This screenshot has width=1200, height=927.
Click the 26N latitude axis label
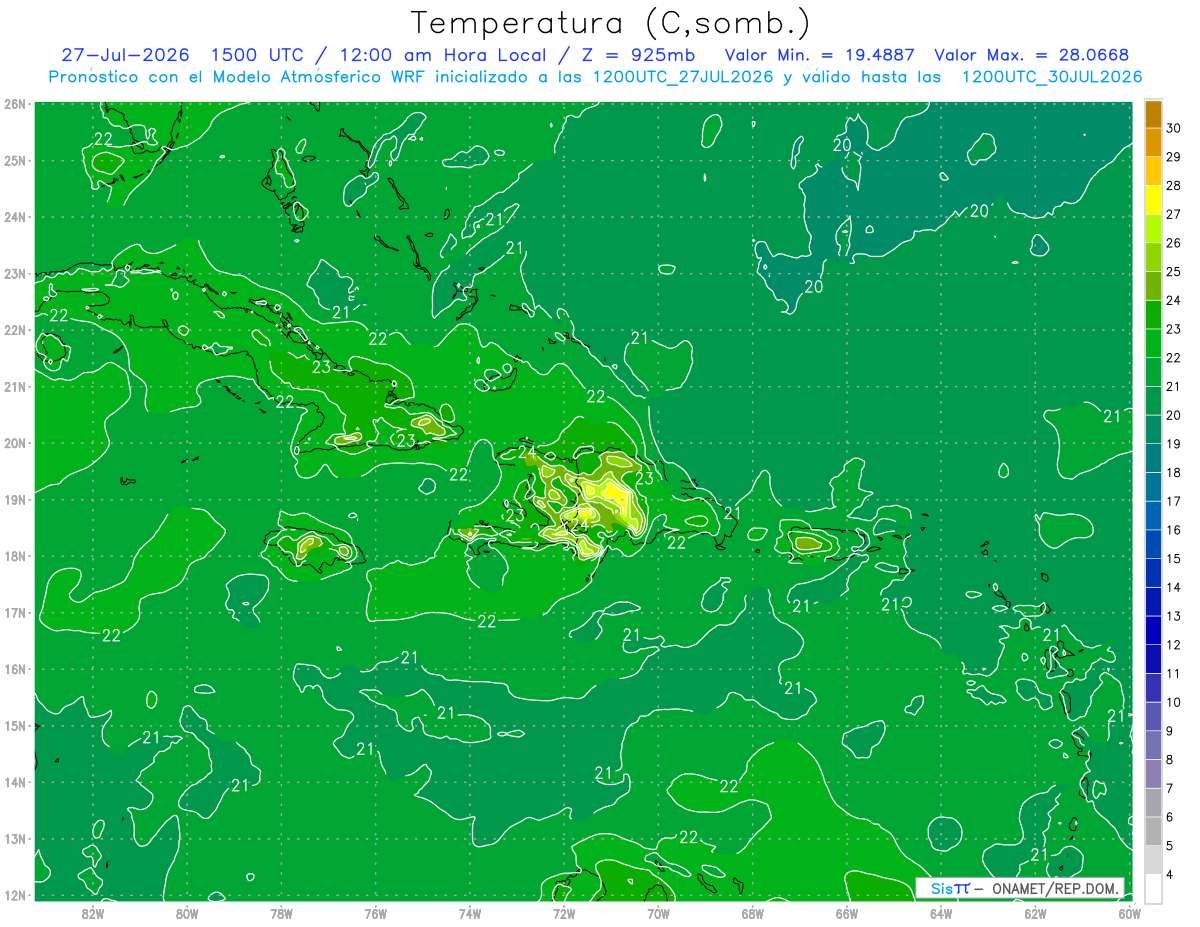(15, 104)
